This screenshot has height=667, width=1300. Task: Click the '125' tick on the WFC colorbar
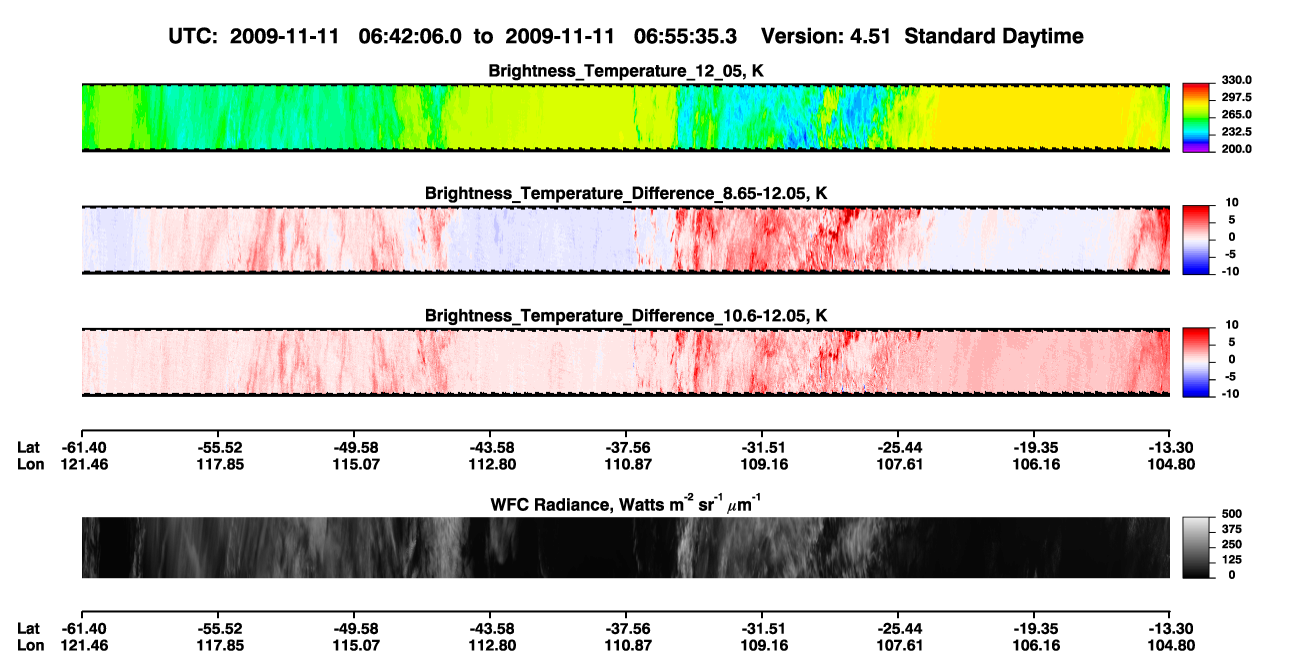pyautogui.click(x=1232, y=559)
